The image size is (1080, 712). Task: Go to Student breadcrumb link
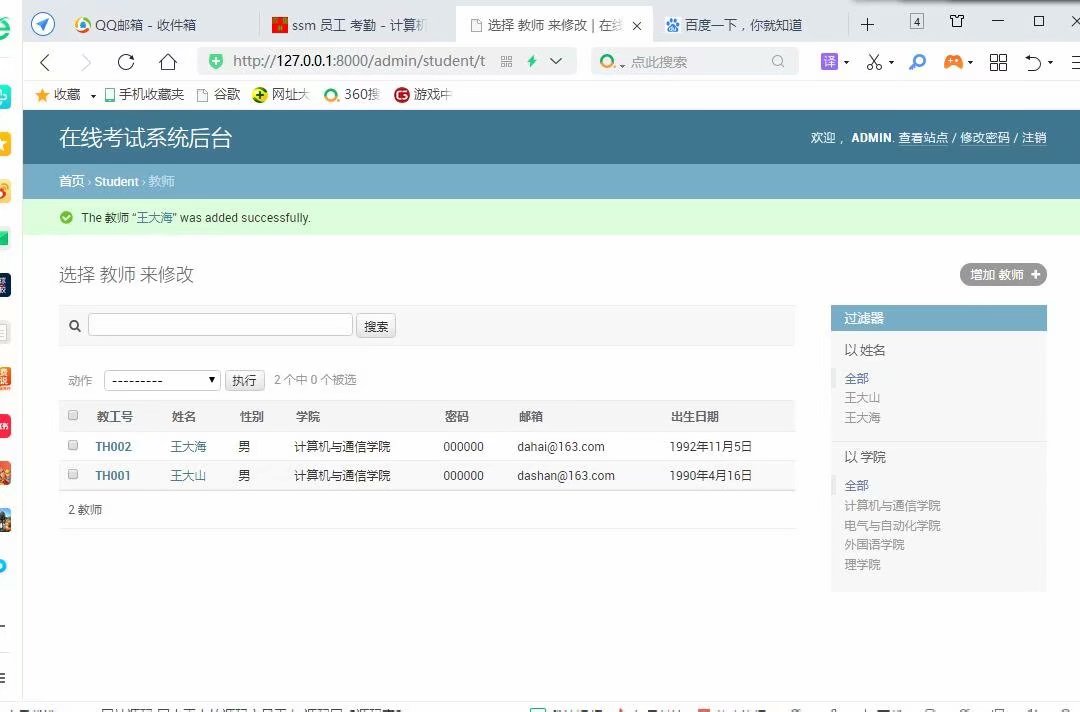click(x=116, y=182)
